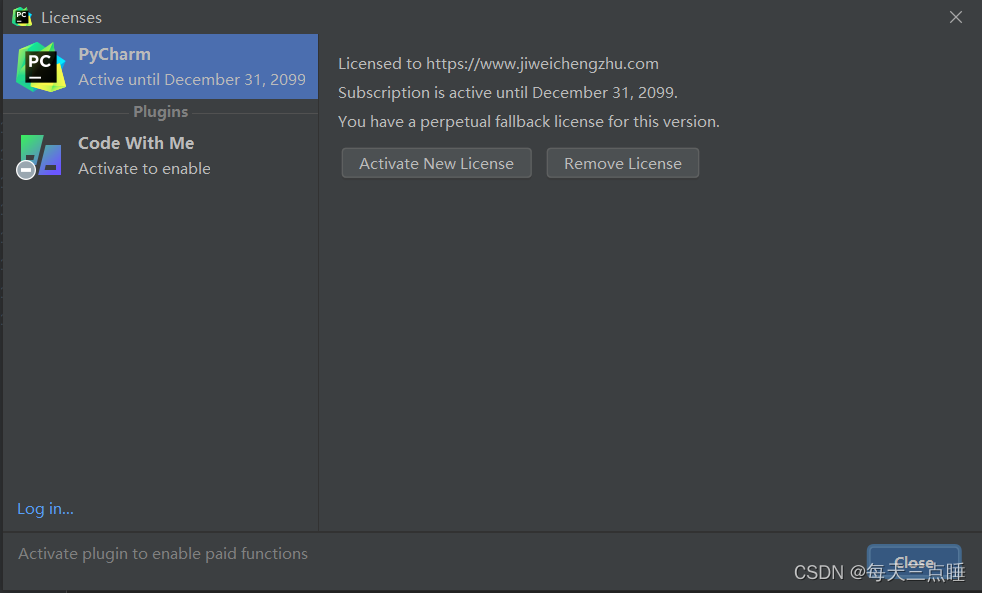Click the 'Activate to enable' status text
Image resolution: width=982 pixels, height=593 pixels.
[144, 168]
